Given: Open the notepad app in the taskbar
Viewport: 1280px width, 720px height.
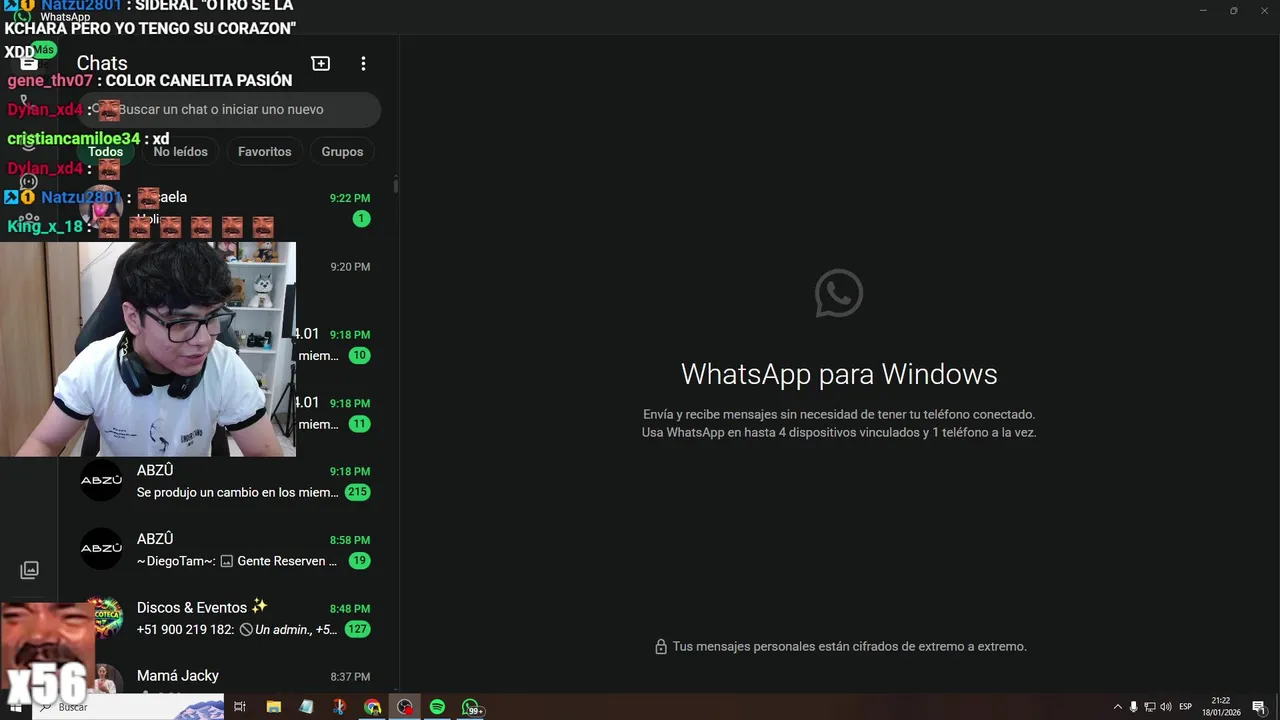Looking at the screenshot, I should point(306,707).
